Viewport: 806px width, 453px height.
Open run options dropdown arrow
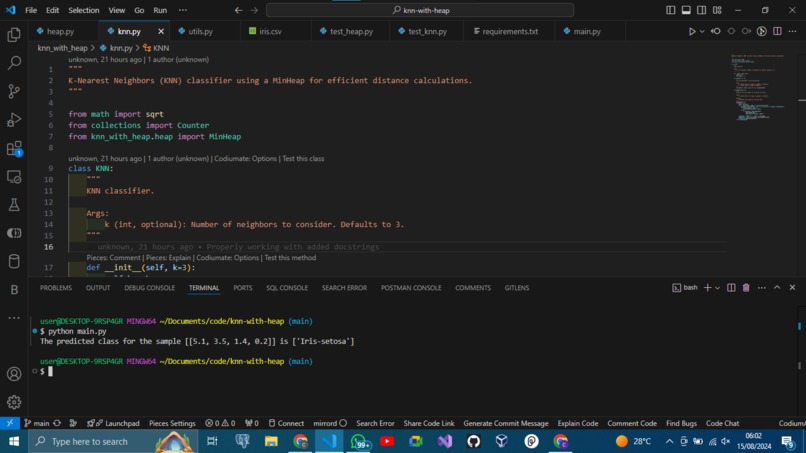pos(702,31)
